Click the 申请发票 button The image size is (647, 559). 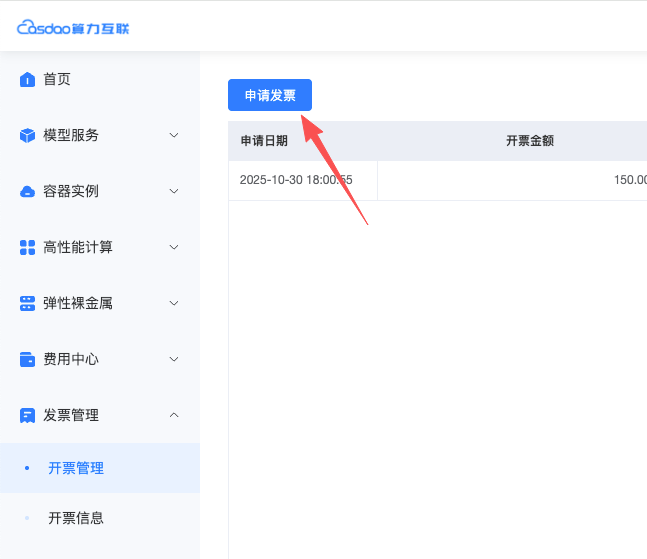tap(270, 95)
